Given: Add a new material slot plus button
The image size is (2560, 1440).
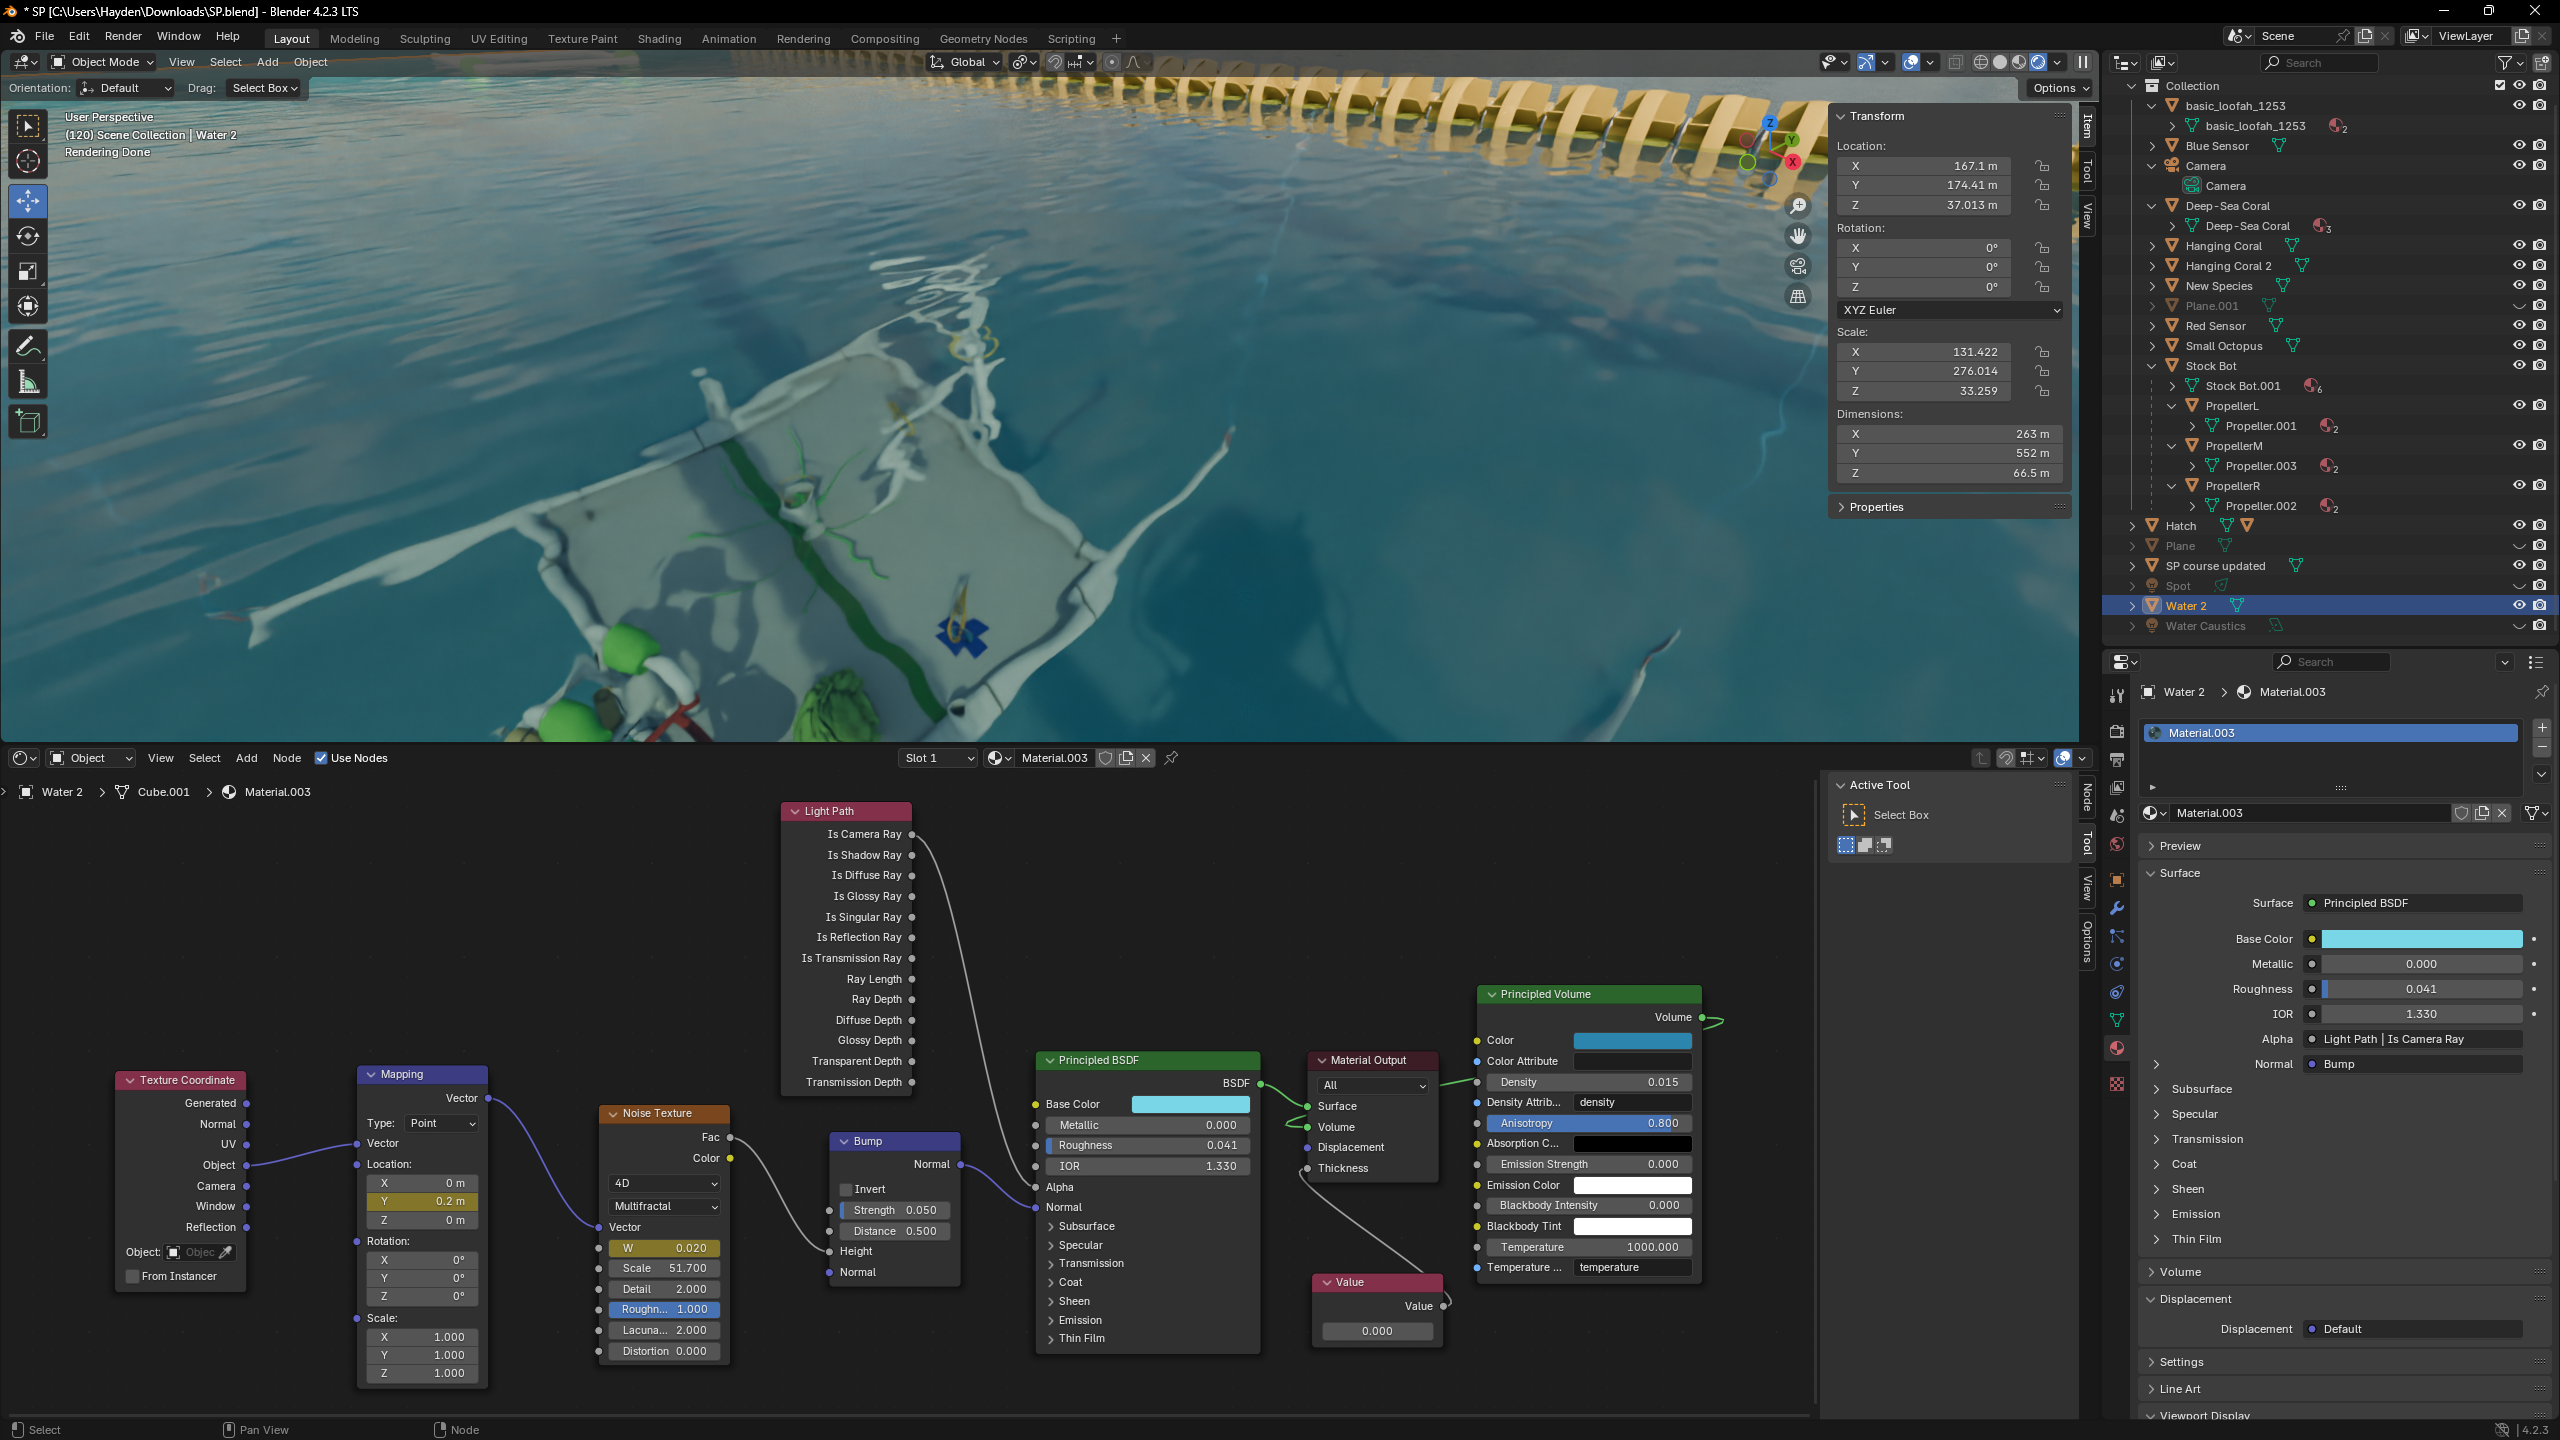Looking at the screenshot, I should [x=2542, y=728].
